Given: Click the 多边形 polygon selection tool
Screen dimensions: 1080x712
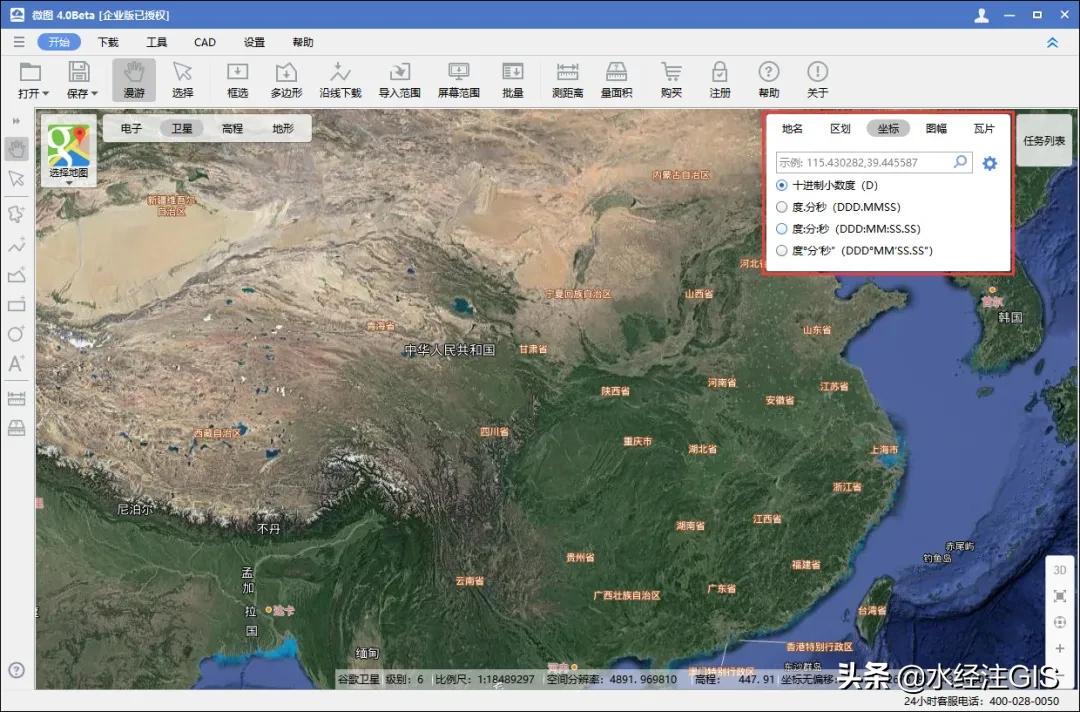Looking at the screenshot, I should pyautogui.click(x=286, y=79).
